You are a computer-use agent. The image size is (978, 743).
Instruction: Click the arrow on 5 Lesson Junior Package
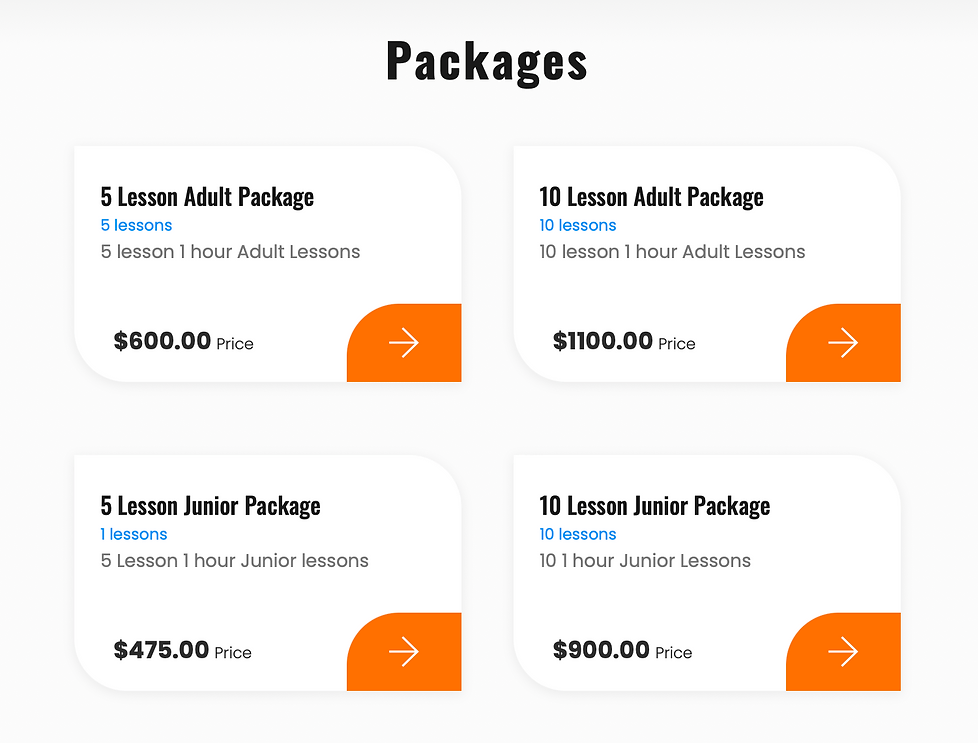[404, 652]
